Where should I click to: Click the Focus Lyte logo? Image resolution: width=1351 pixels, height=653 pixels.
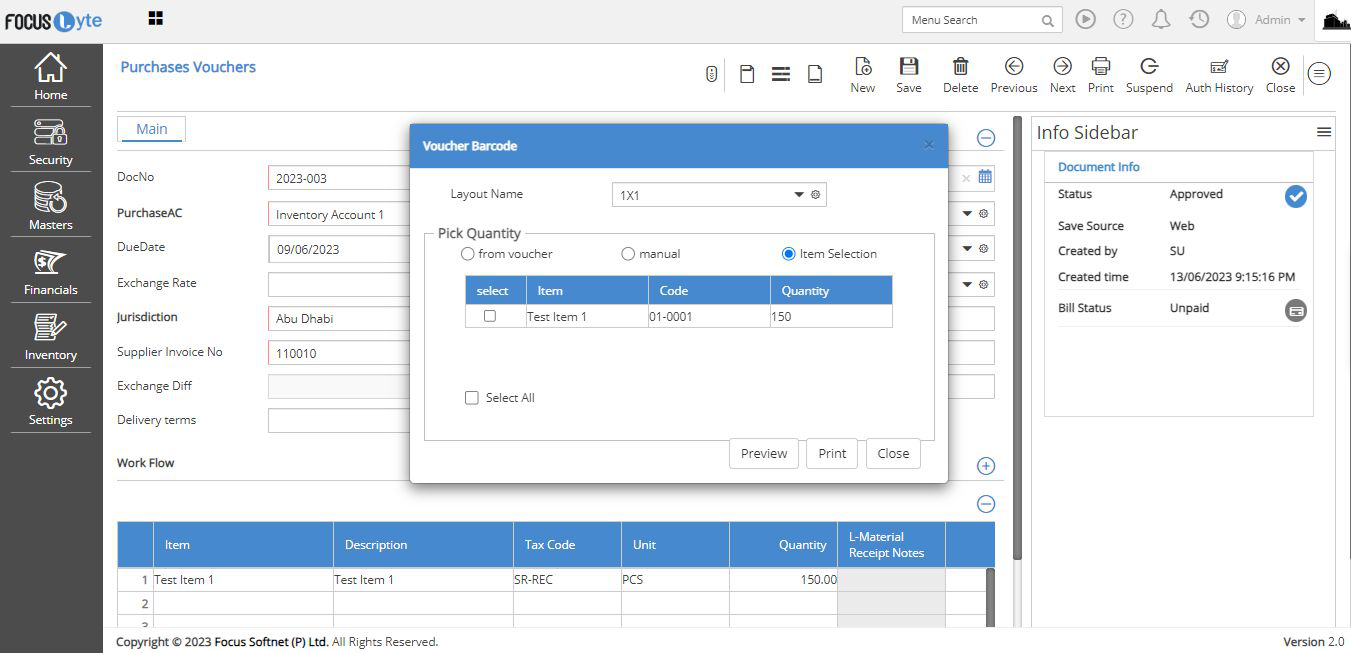54,21
